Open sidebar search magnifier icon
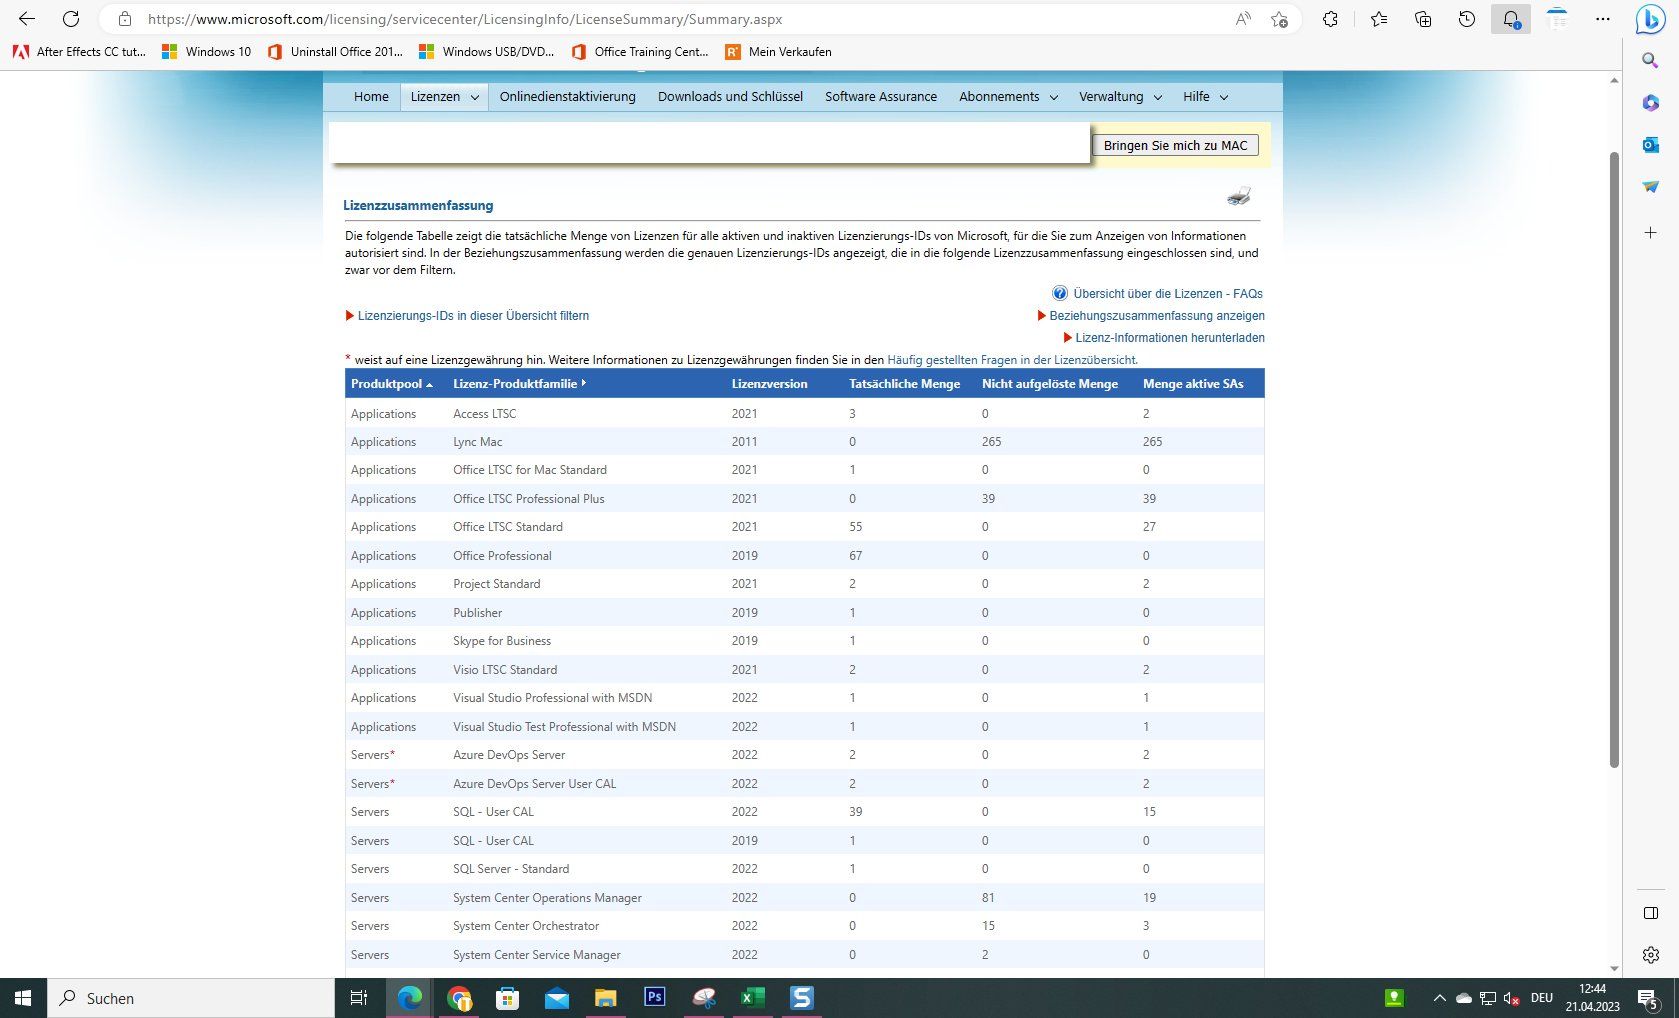This screenshot has height=1018, width=1679. click(x=1651, y=61)
